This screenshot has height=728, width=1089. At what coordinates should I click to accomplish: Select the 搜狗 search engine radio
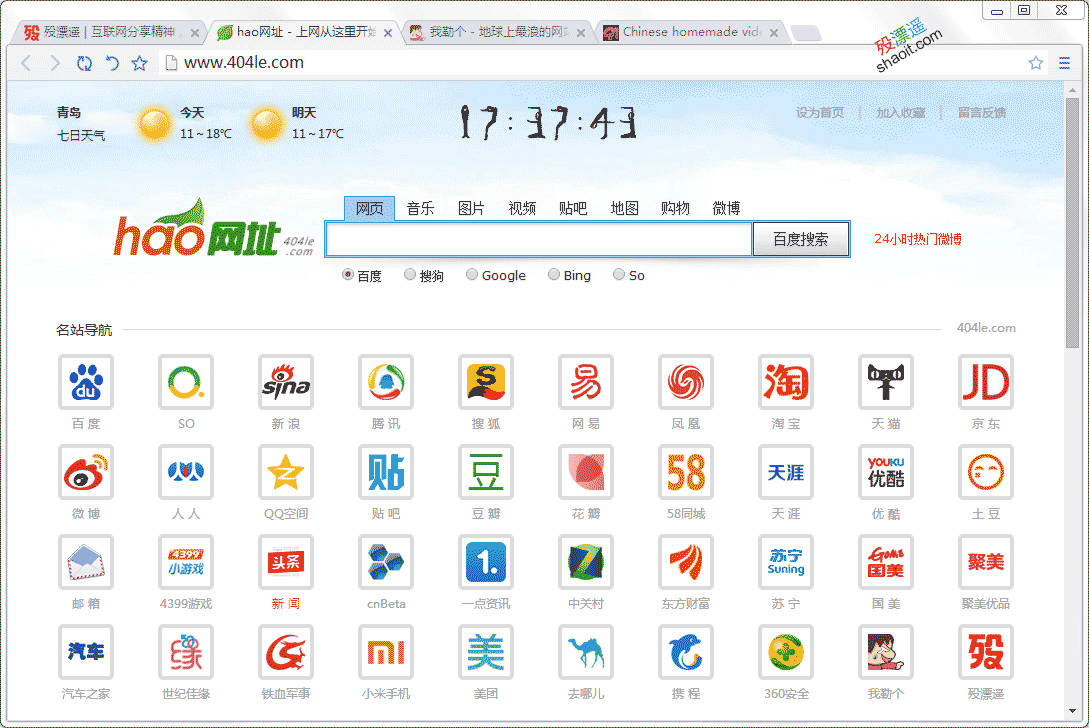(x=410, y=275)
